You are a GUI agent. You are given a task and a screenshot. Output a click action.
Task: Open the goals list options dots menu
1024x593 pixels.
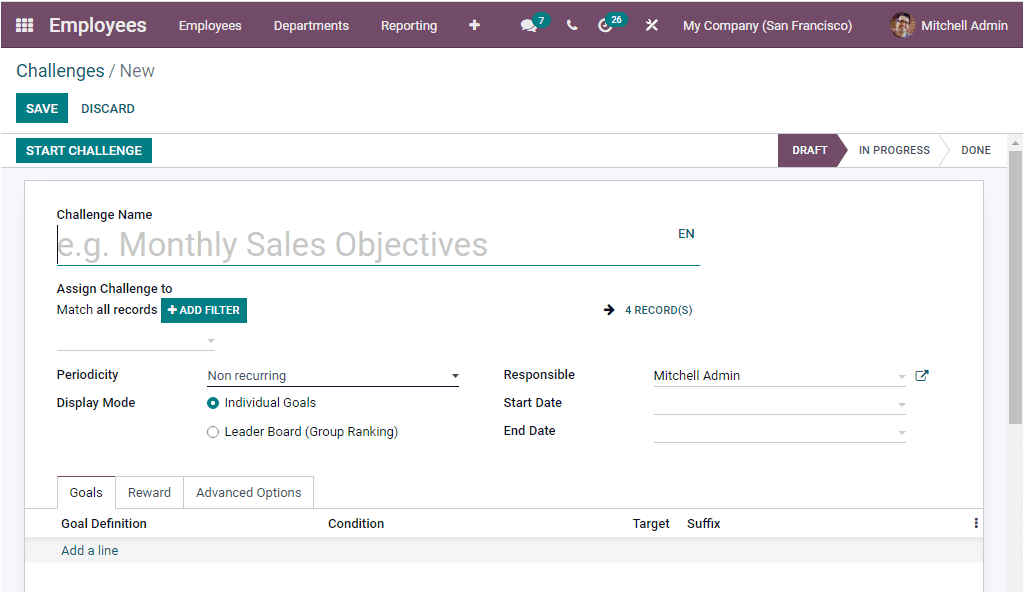click(976, 522)
